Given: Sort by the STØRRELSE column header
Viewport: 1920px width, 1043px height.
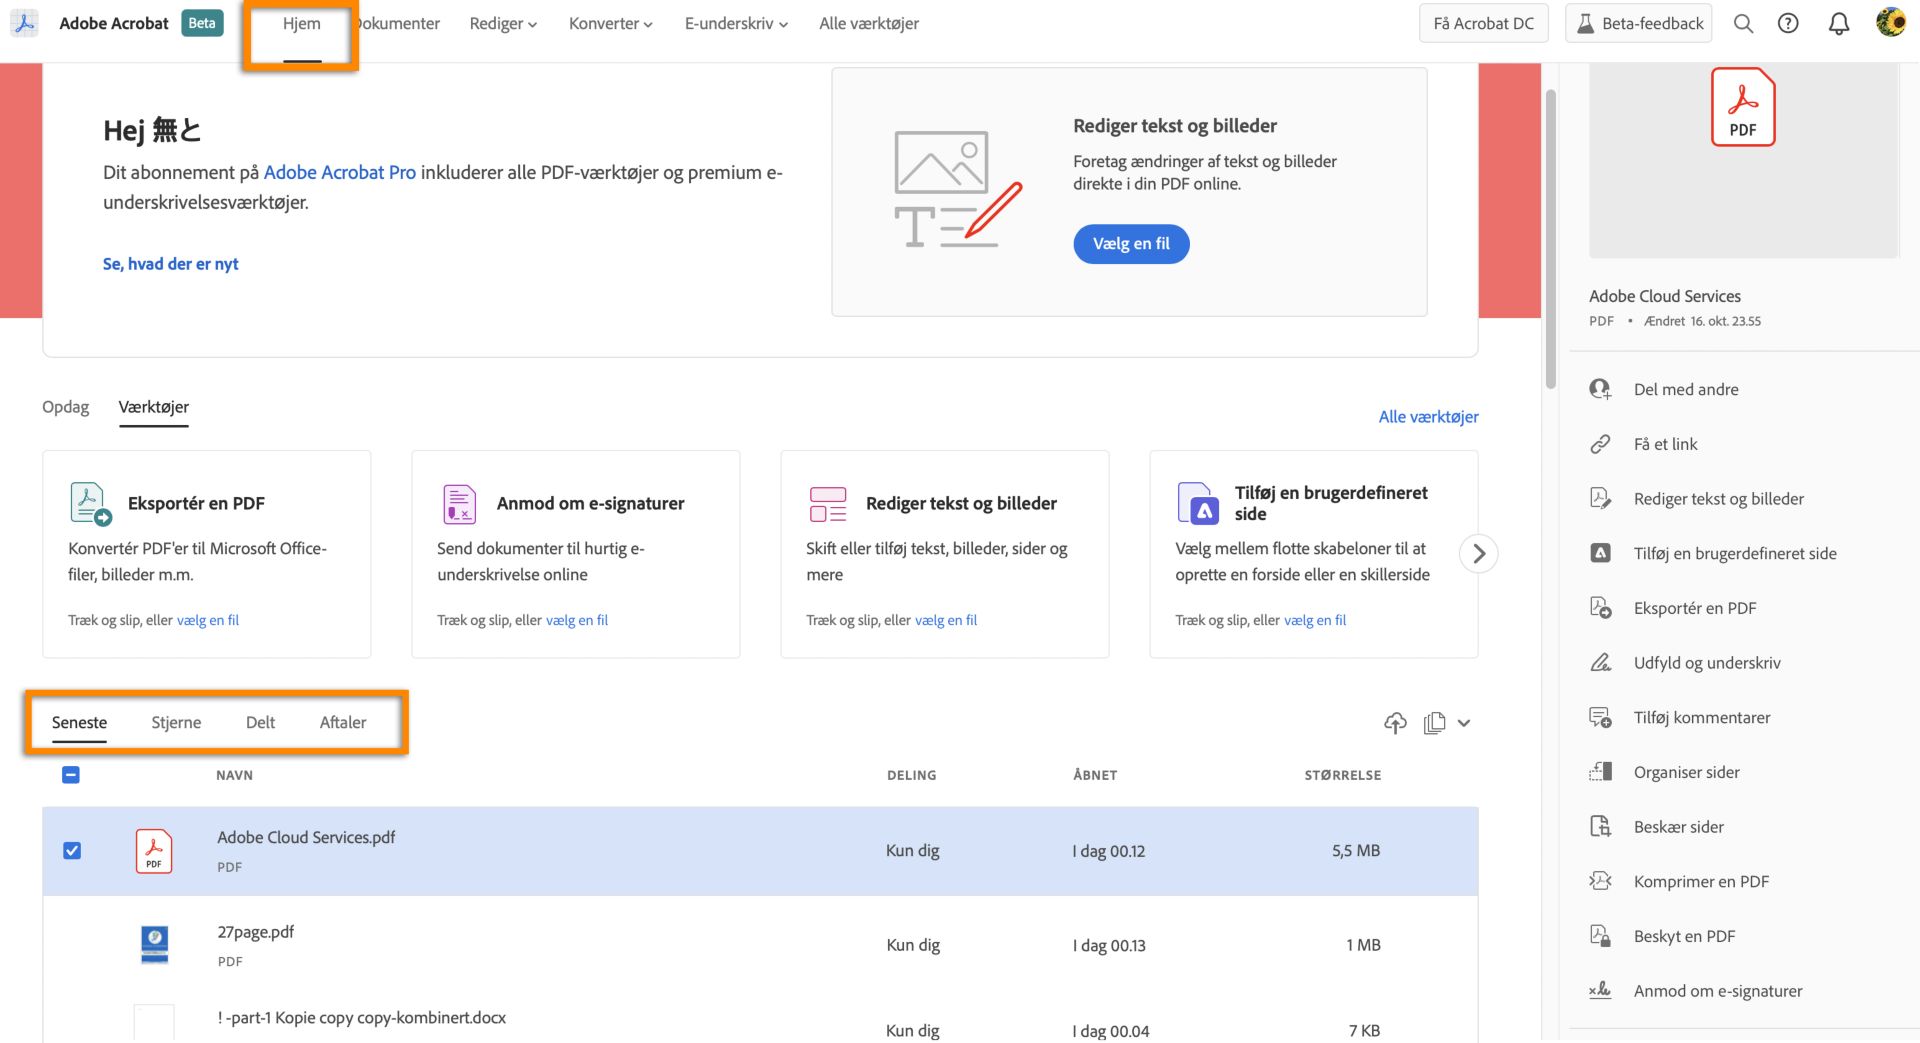Looking at the screenshot, I should [1342, 775].
